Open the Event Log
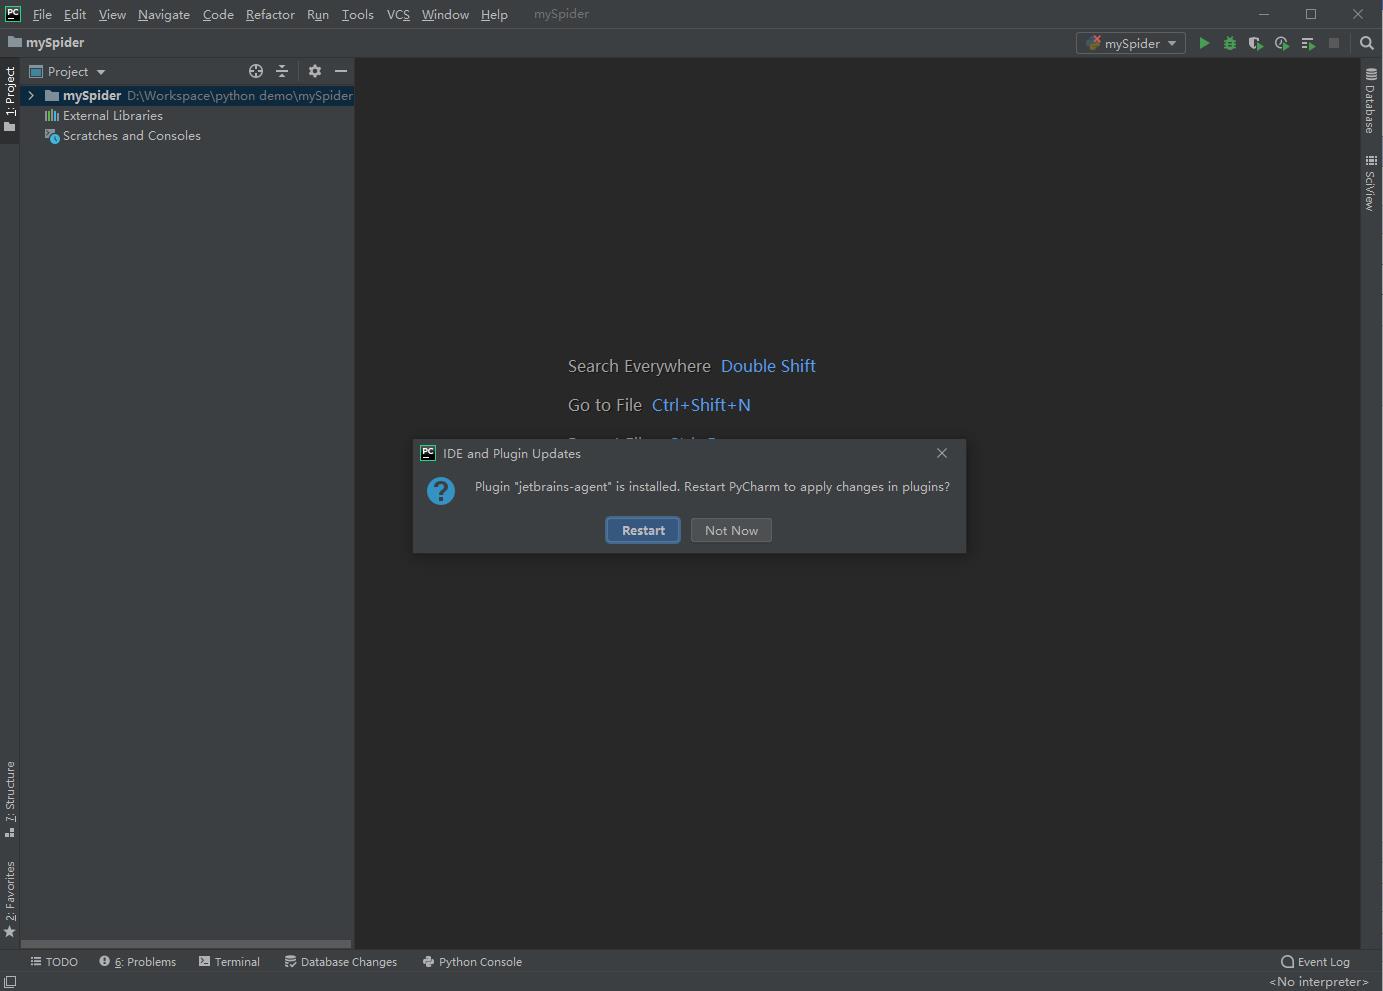1383x991 pixels. click(x=1315, y=962)
